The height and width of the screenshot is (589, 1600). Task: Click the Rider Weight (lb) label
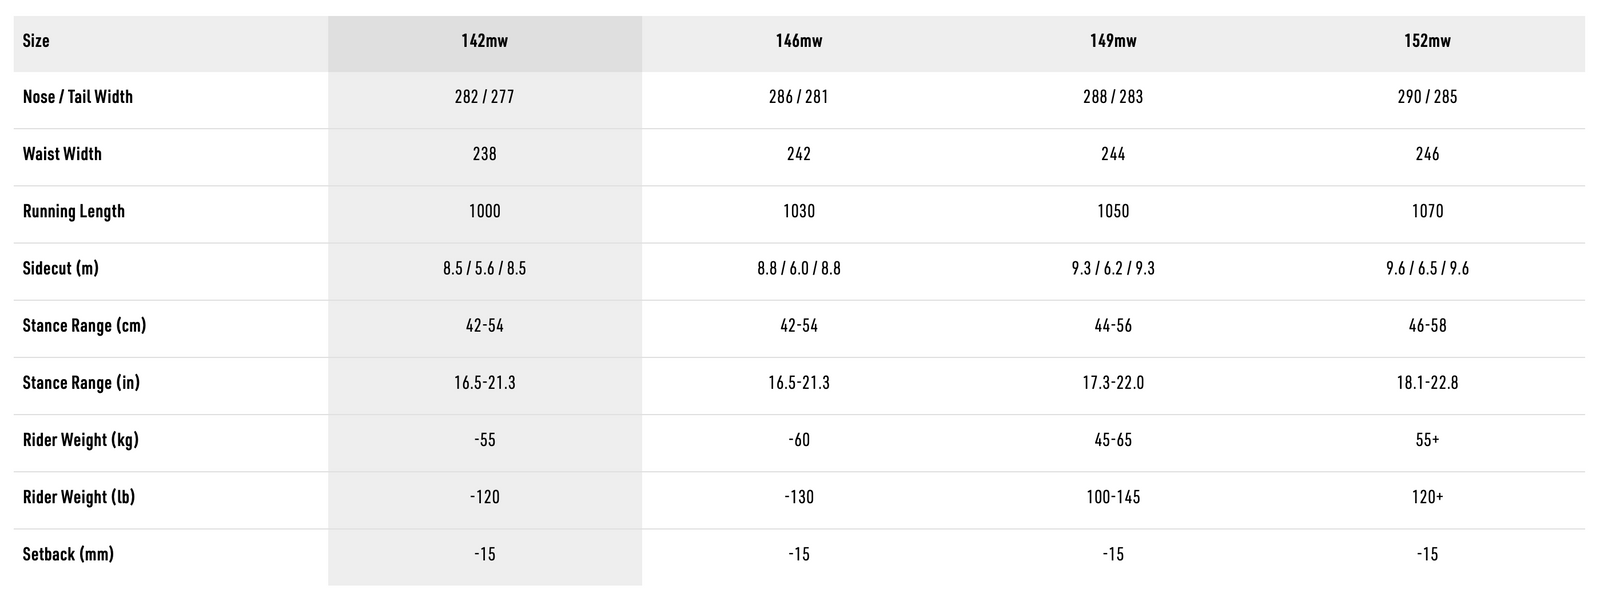(x=79, y=497)
